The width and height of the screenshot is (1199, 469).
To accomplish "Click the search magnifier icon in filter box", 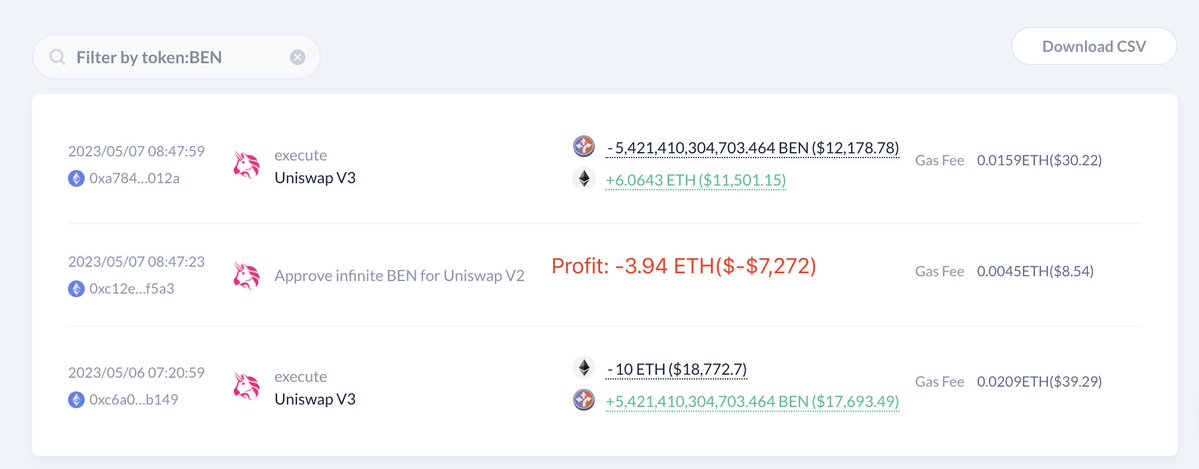I will click(58, 58).
